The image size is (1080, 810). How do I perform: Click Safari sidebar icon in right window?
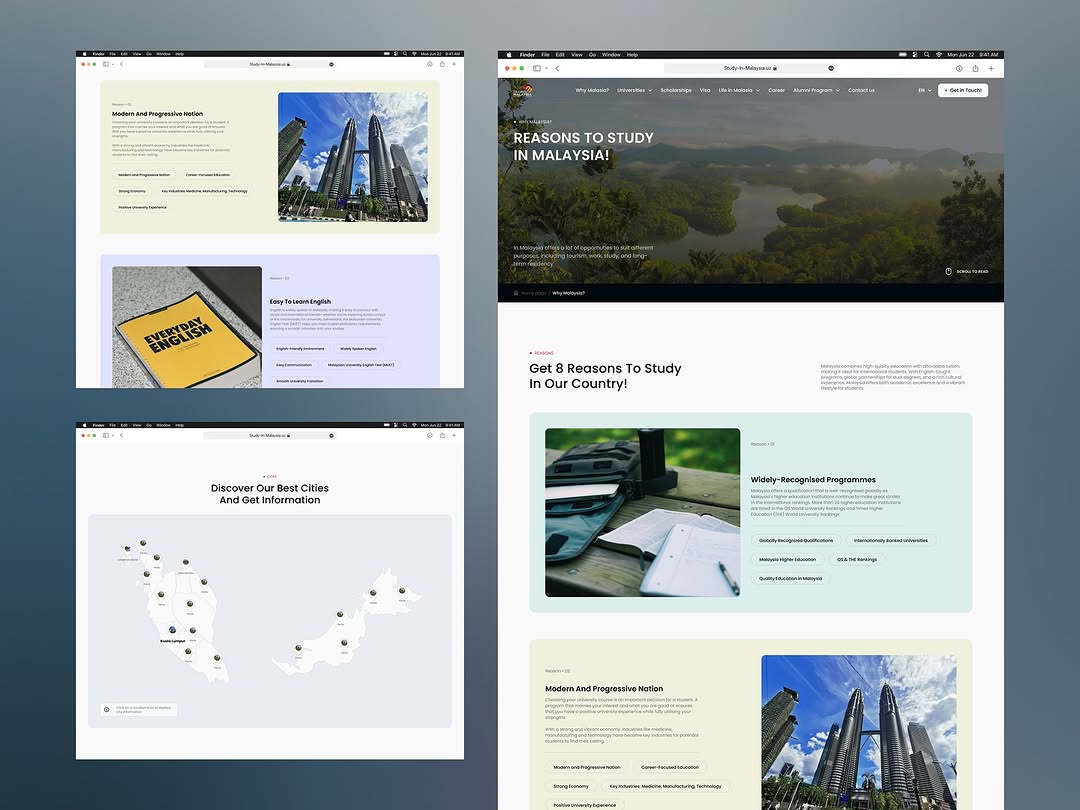(x=537, y=68)
